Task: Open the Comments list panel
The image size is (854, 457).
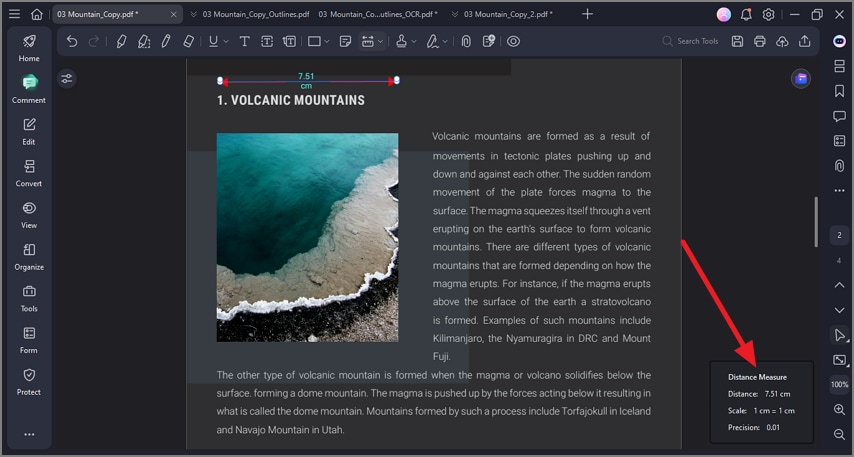Action: (x=839, y=116)
